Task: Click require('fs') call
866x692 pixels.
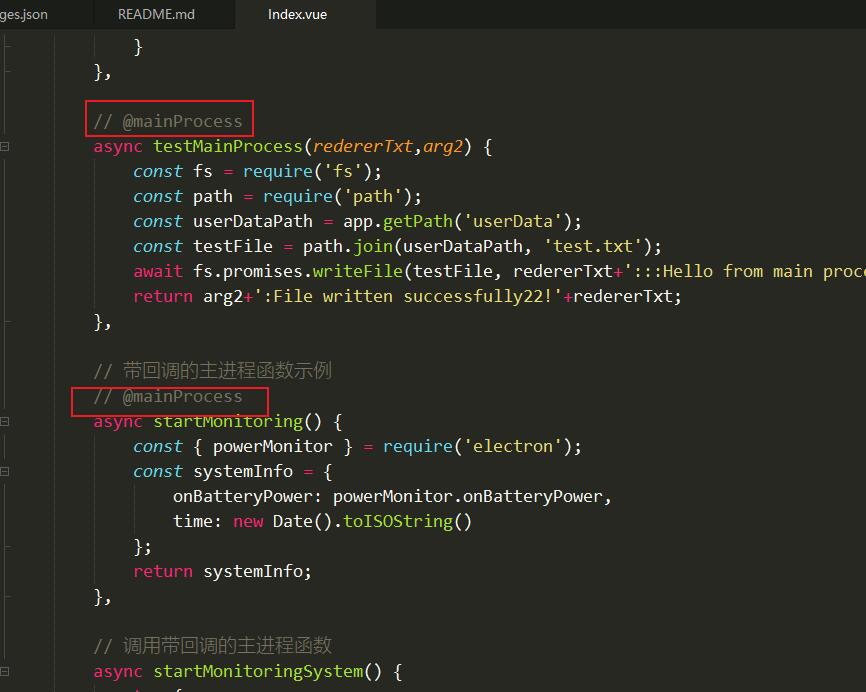Action: pyautogui.click(x=307, y=171)
